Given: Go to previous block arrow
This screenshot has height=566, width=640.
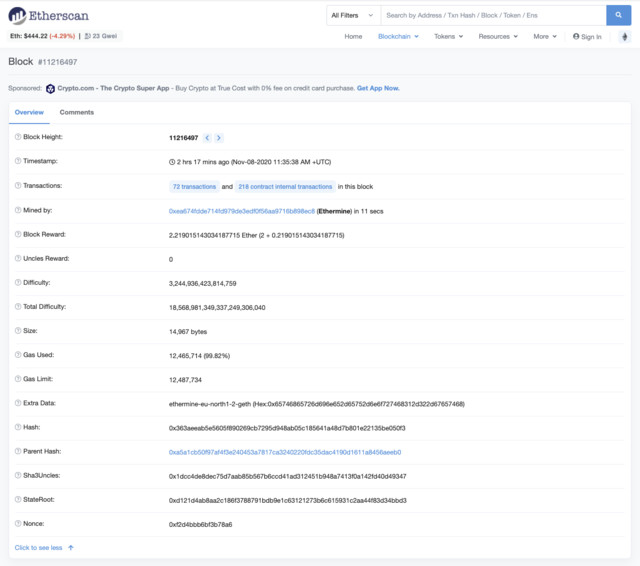Looking at the screenshot, I should click(207, 138).
